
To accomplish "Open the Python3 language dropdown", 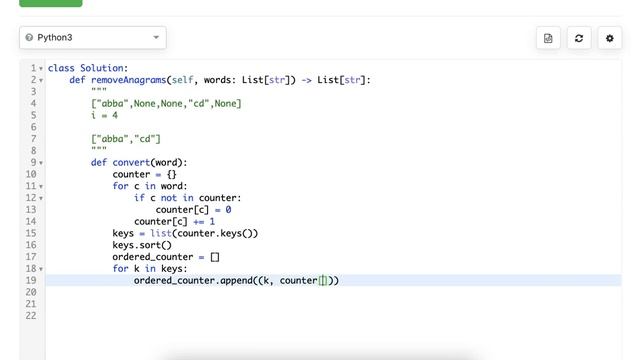I will pyautogui.click(x=93, y=38).
